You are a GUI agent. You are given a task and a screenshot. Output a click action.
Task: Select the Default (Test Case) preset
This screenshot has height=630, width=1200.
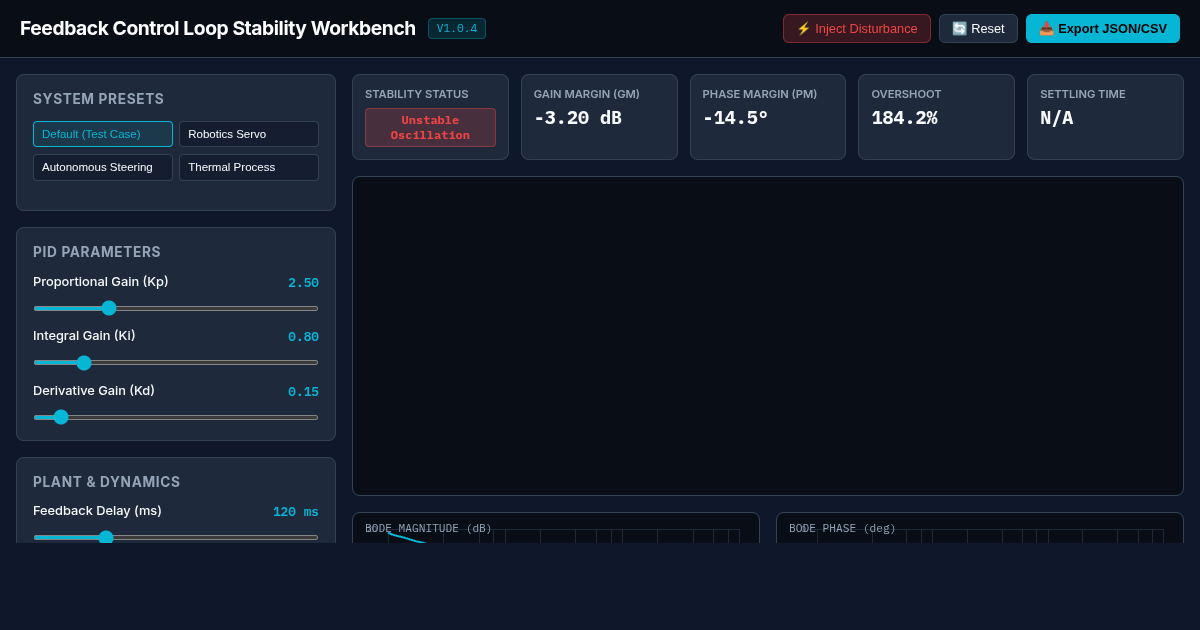click(x=103, y=134)
